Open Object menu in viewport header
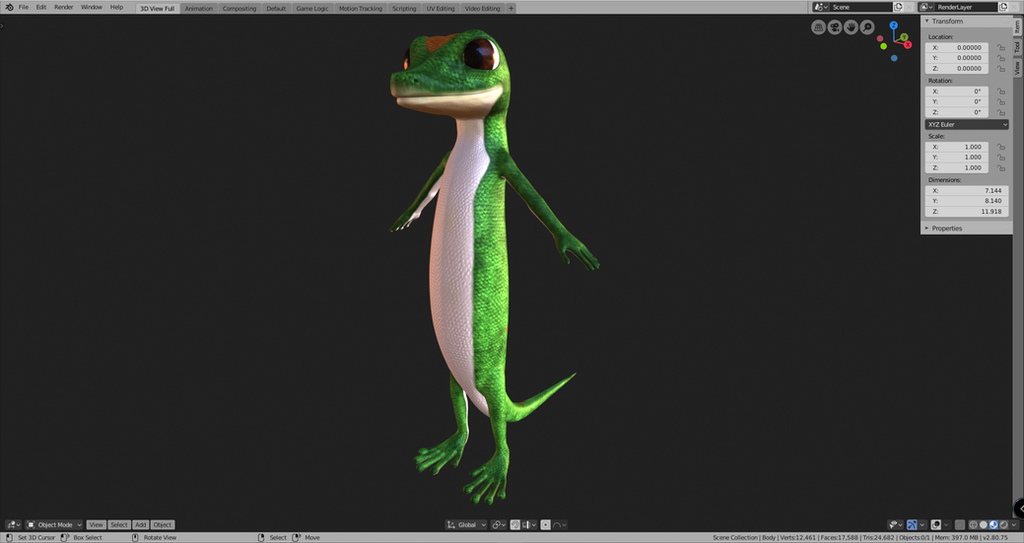1024x543 pixels. (x=163, y=525)
